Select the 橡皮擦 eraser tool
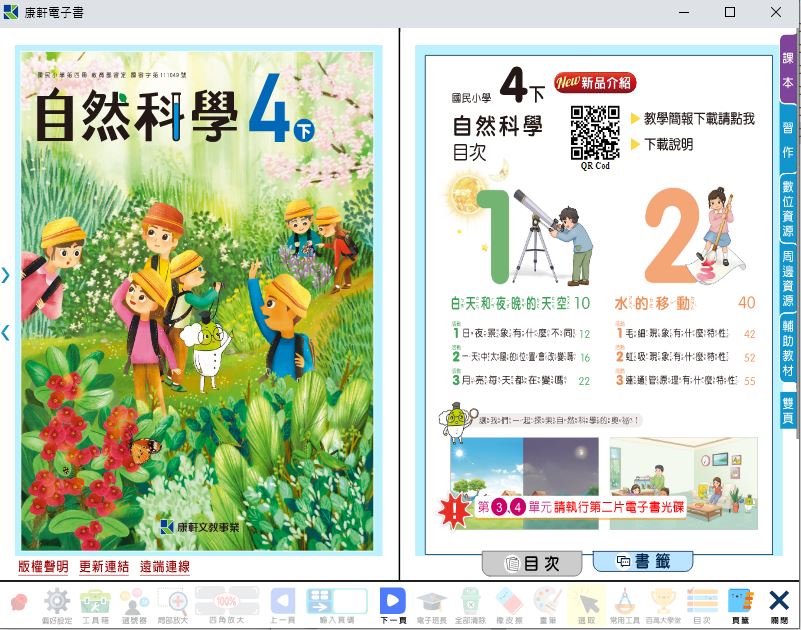This screenshot has width=801, height=630. (x=509, y=606)
